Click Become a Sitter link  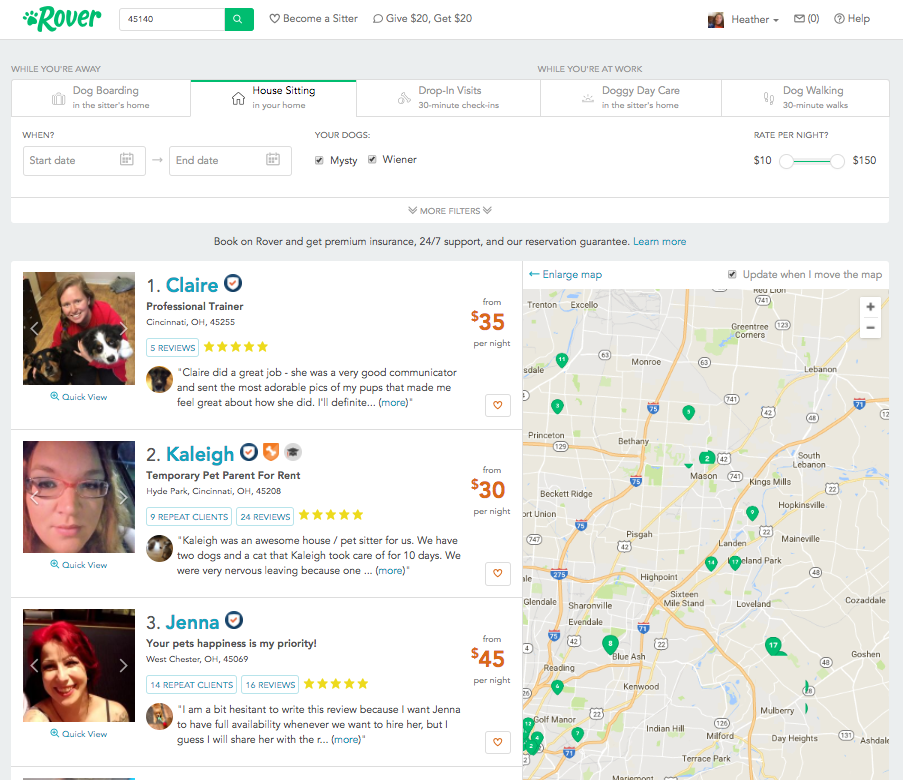(314, 18)
